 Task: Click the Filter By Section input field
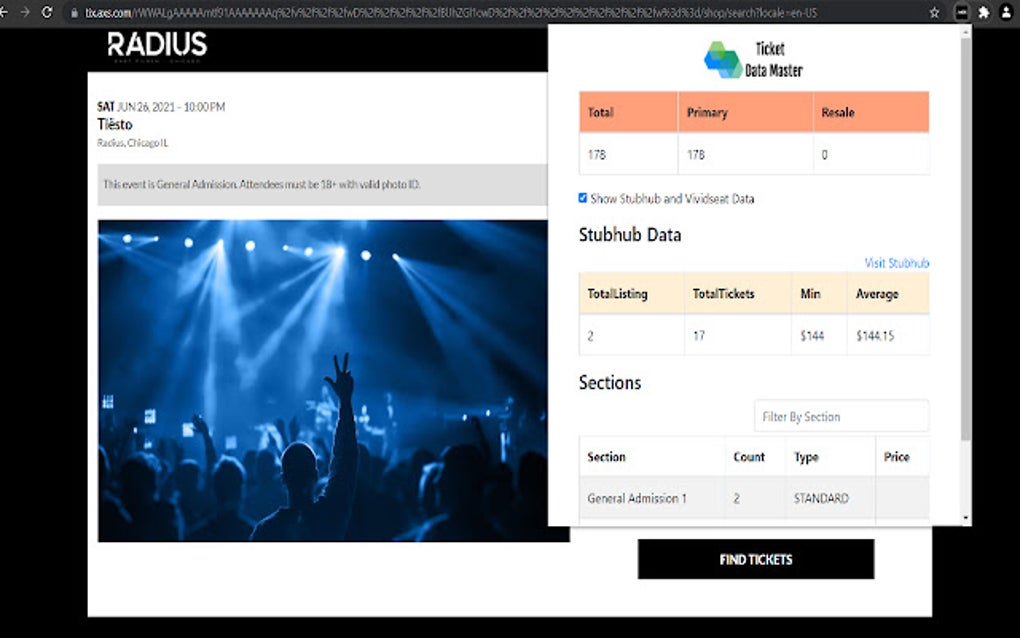[841, 416]
